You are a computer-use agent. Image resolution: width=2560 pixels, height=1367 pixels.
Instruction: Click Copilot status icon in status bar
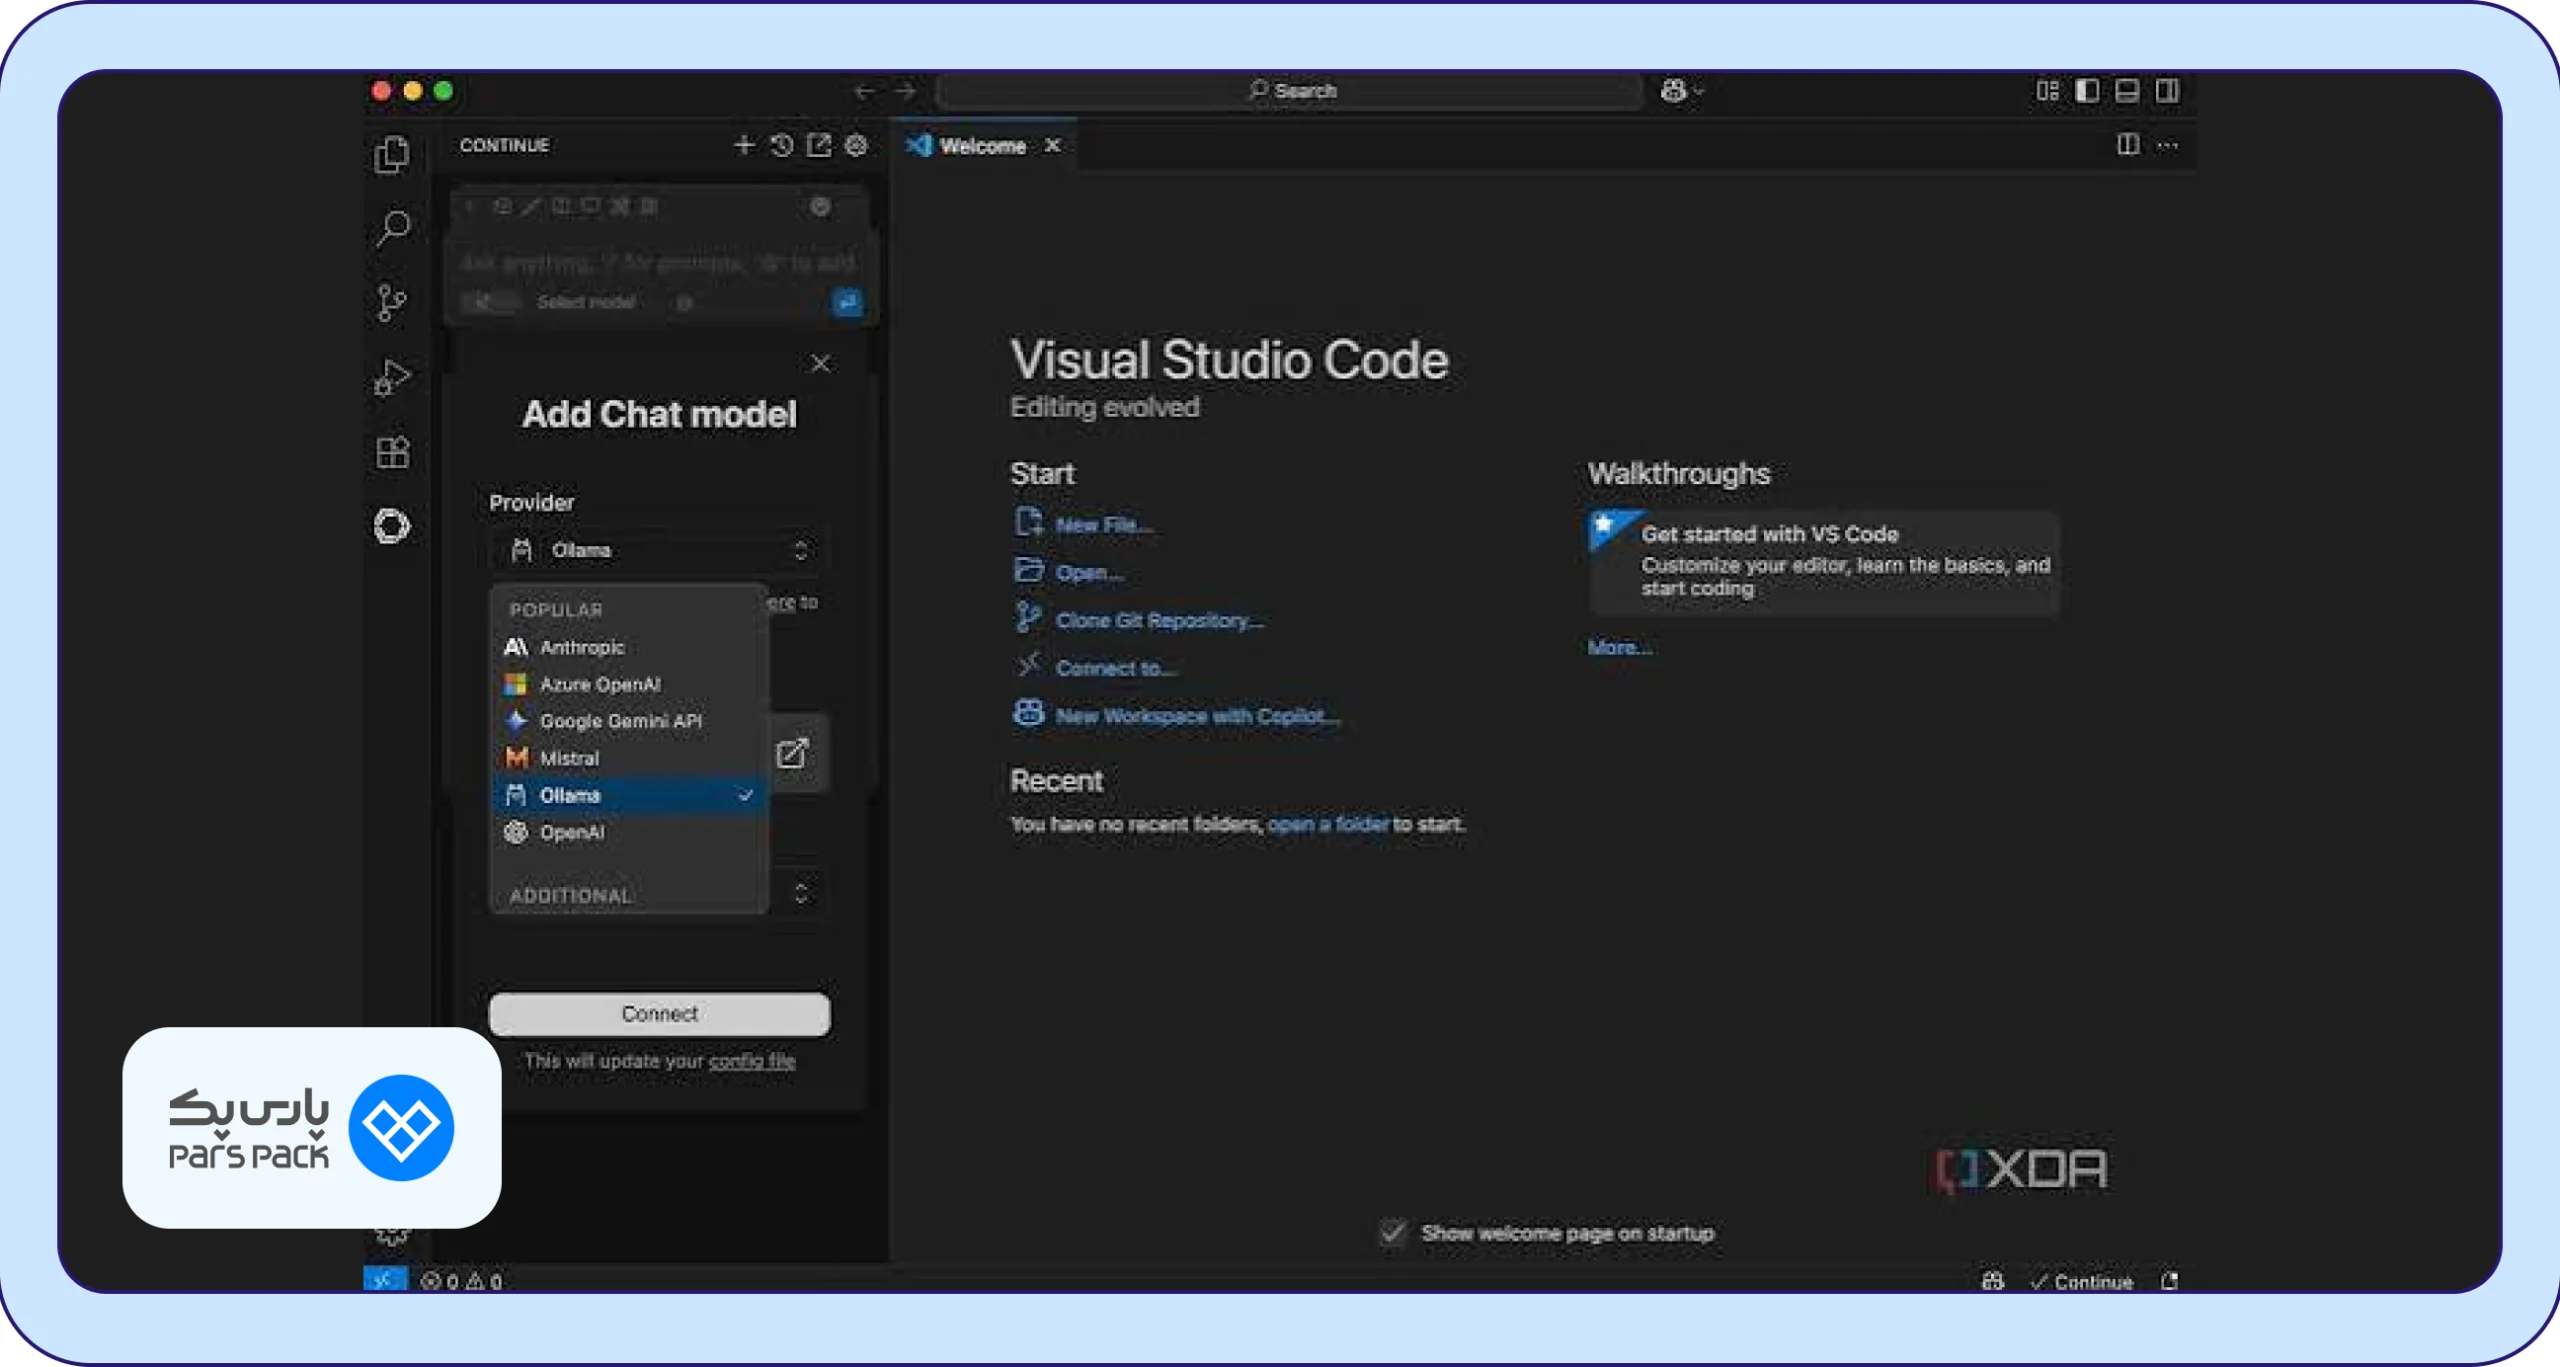[x=1992, y=1281]
